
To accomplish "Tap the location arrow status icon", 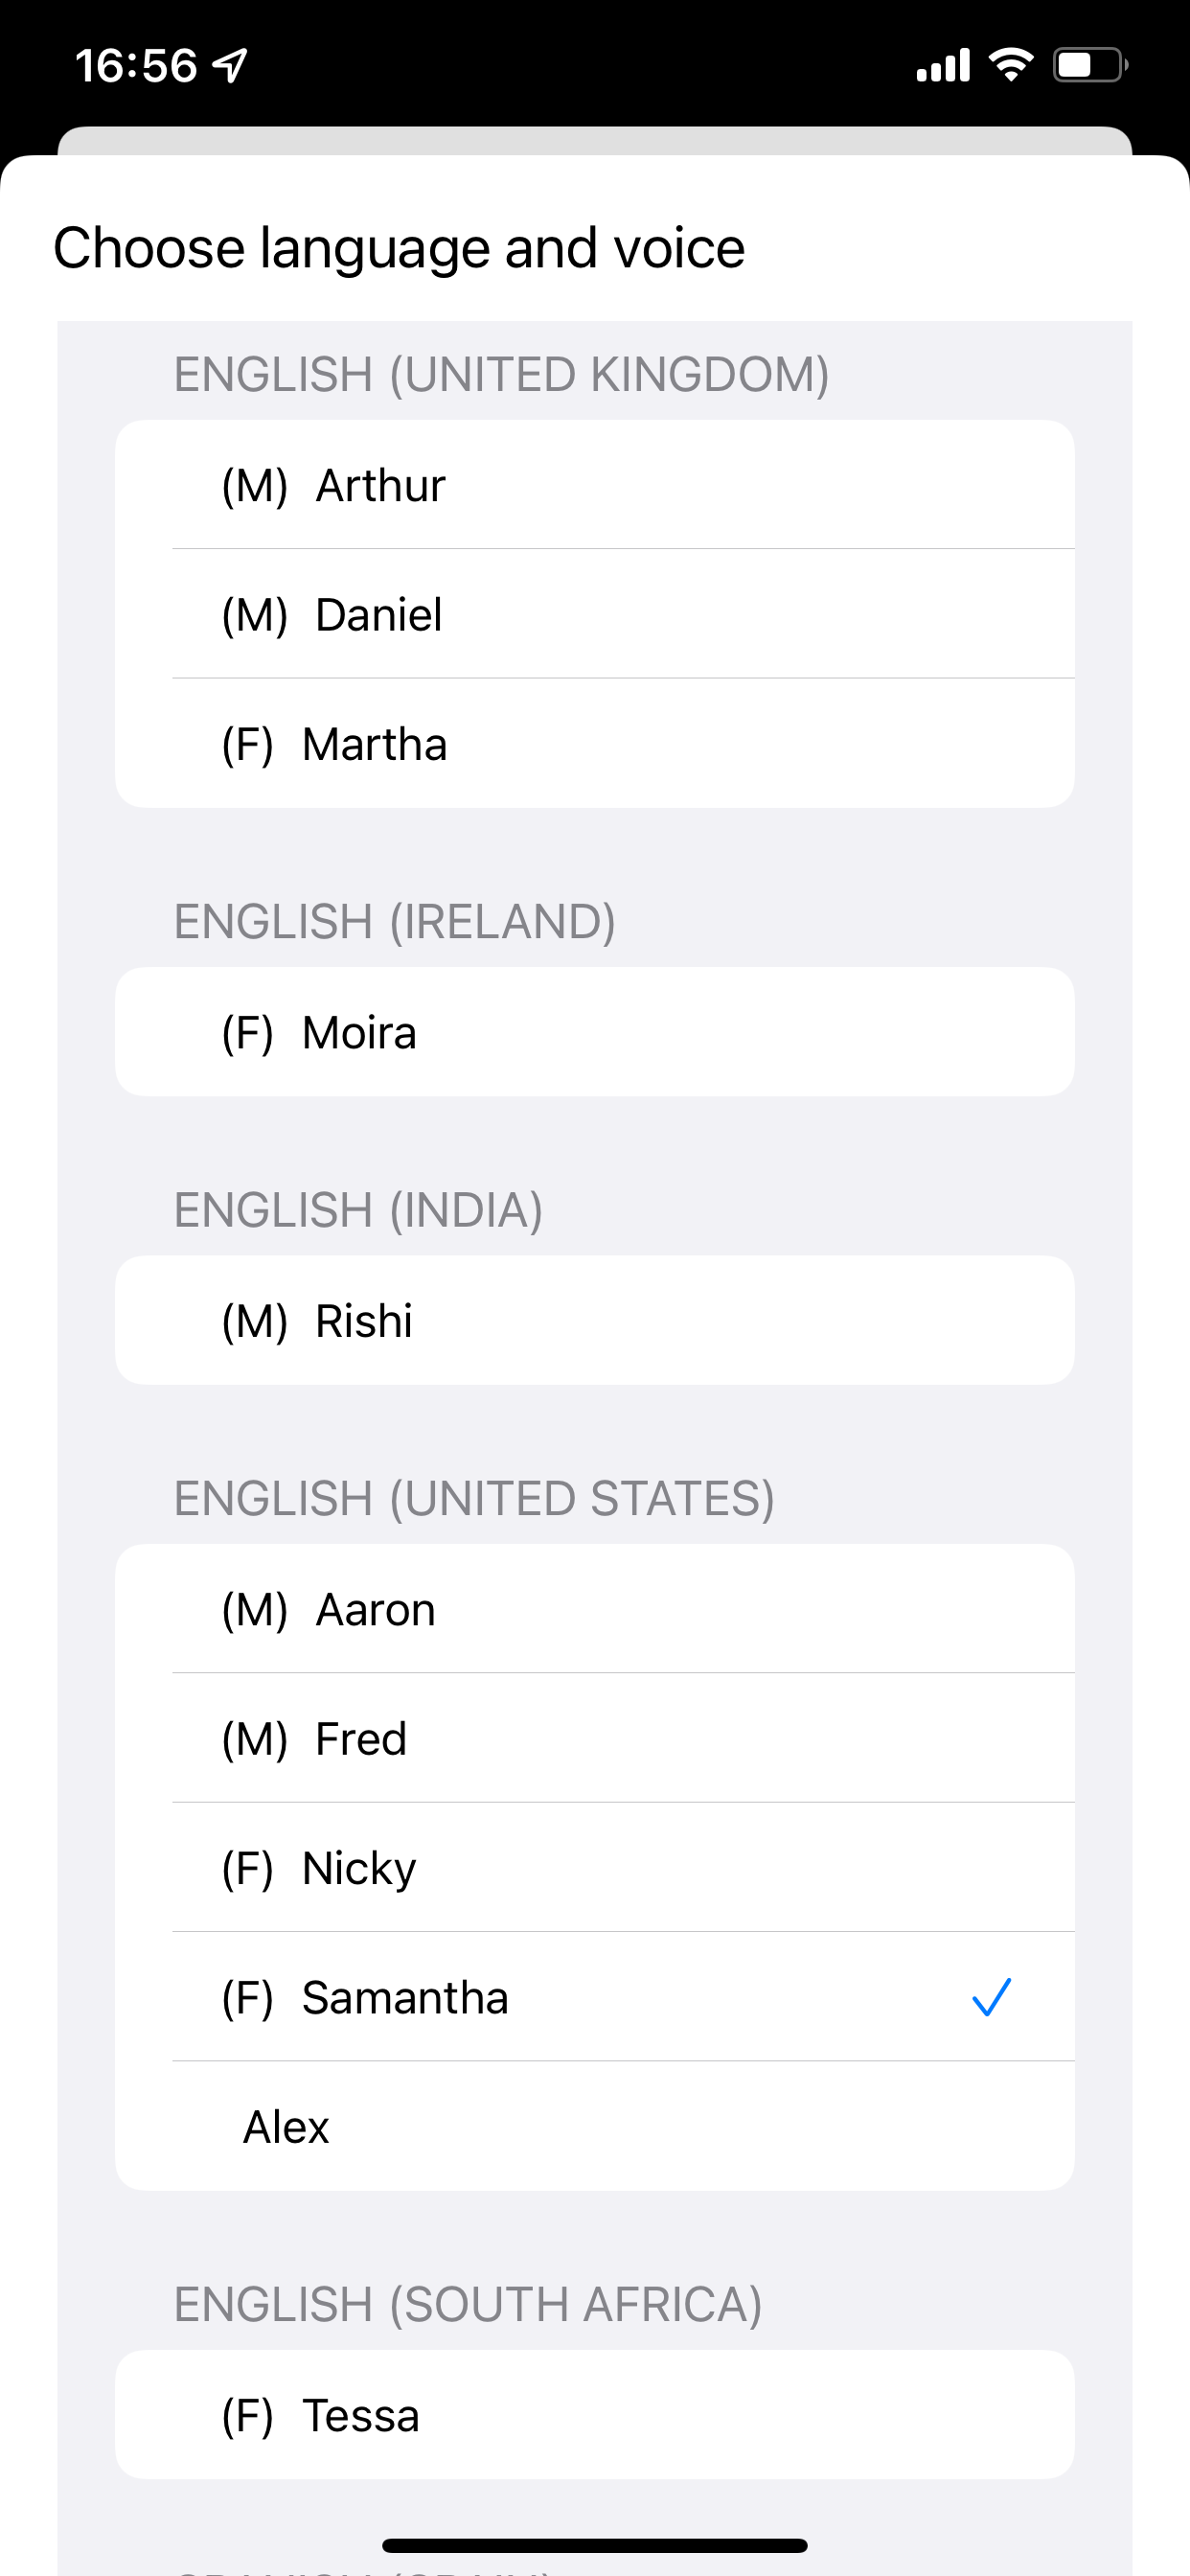I will (231, 66).
